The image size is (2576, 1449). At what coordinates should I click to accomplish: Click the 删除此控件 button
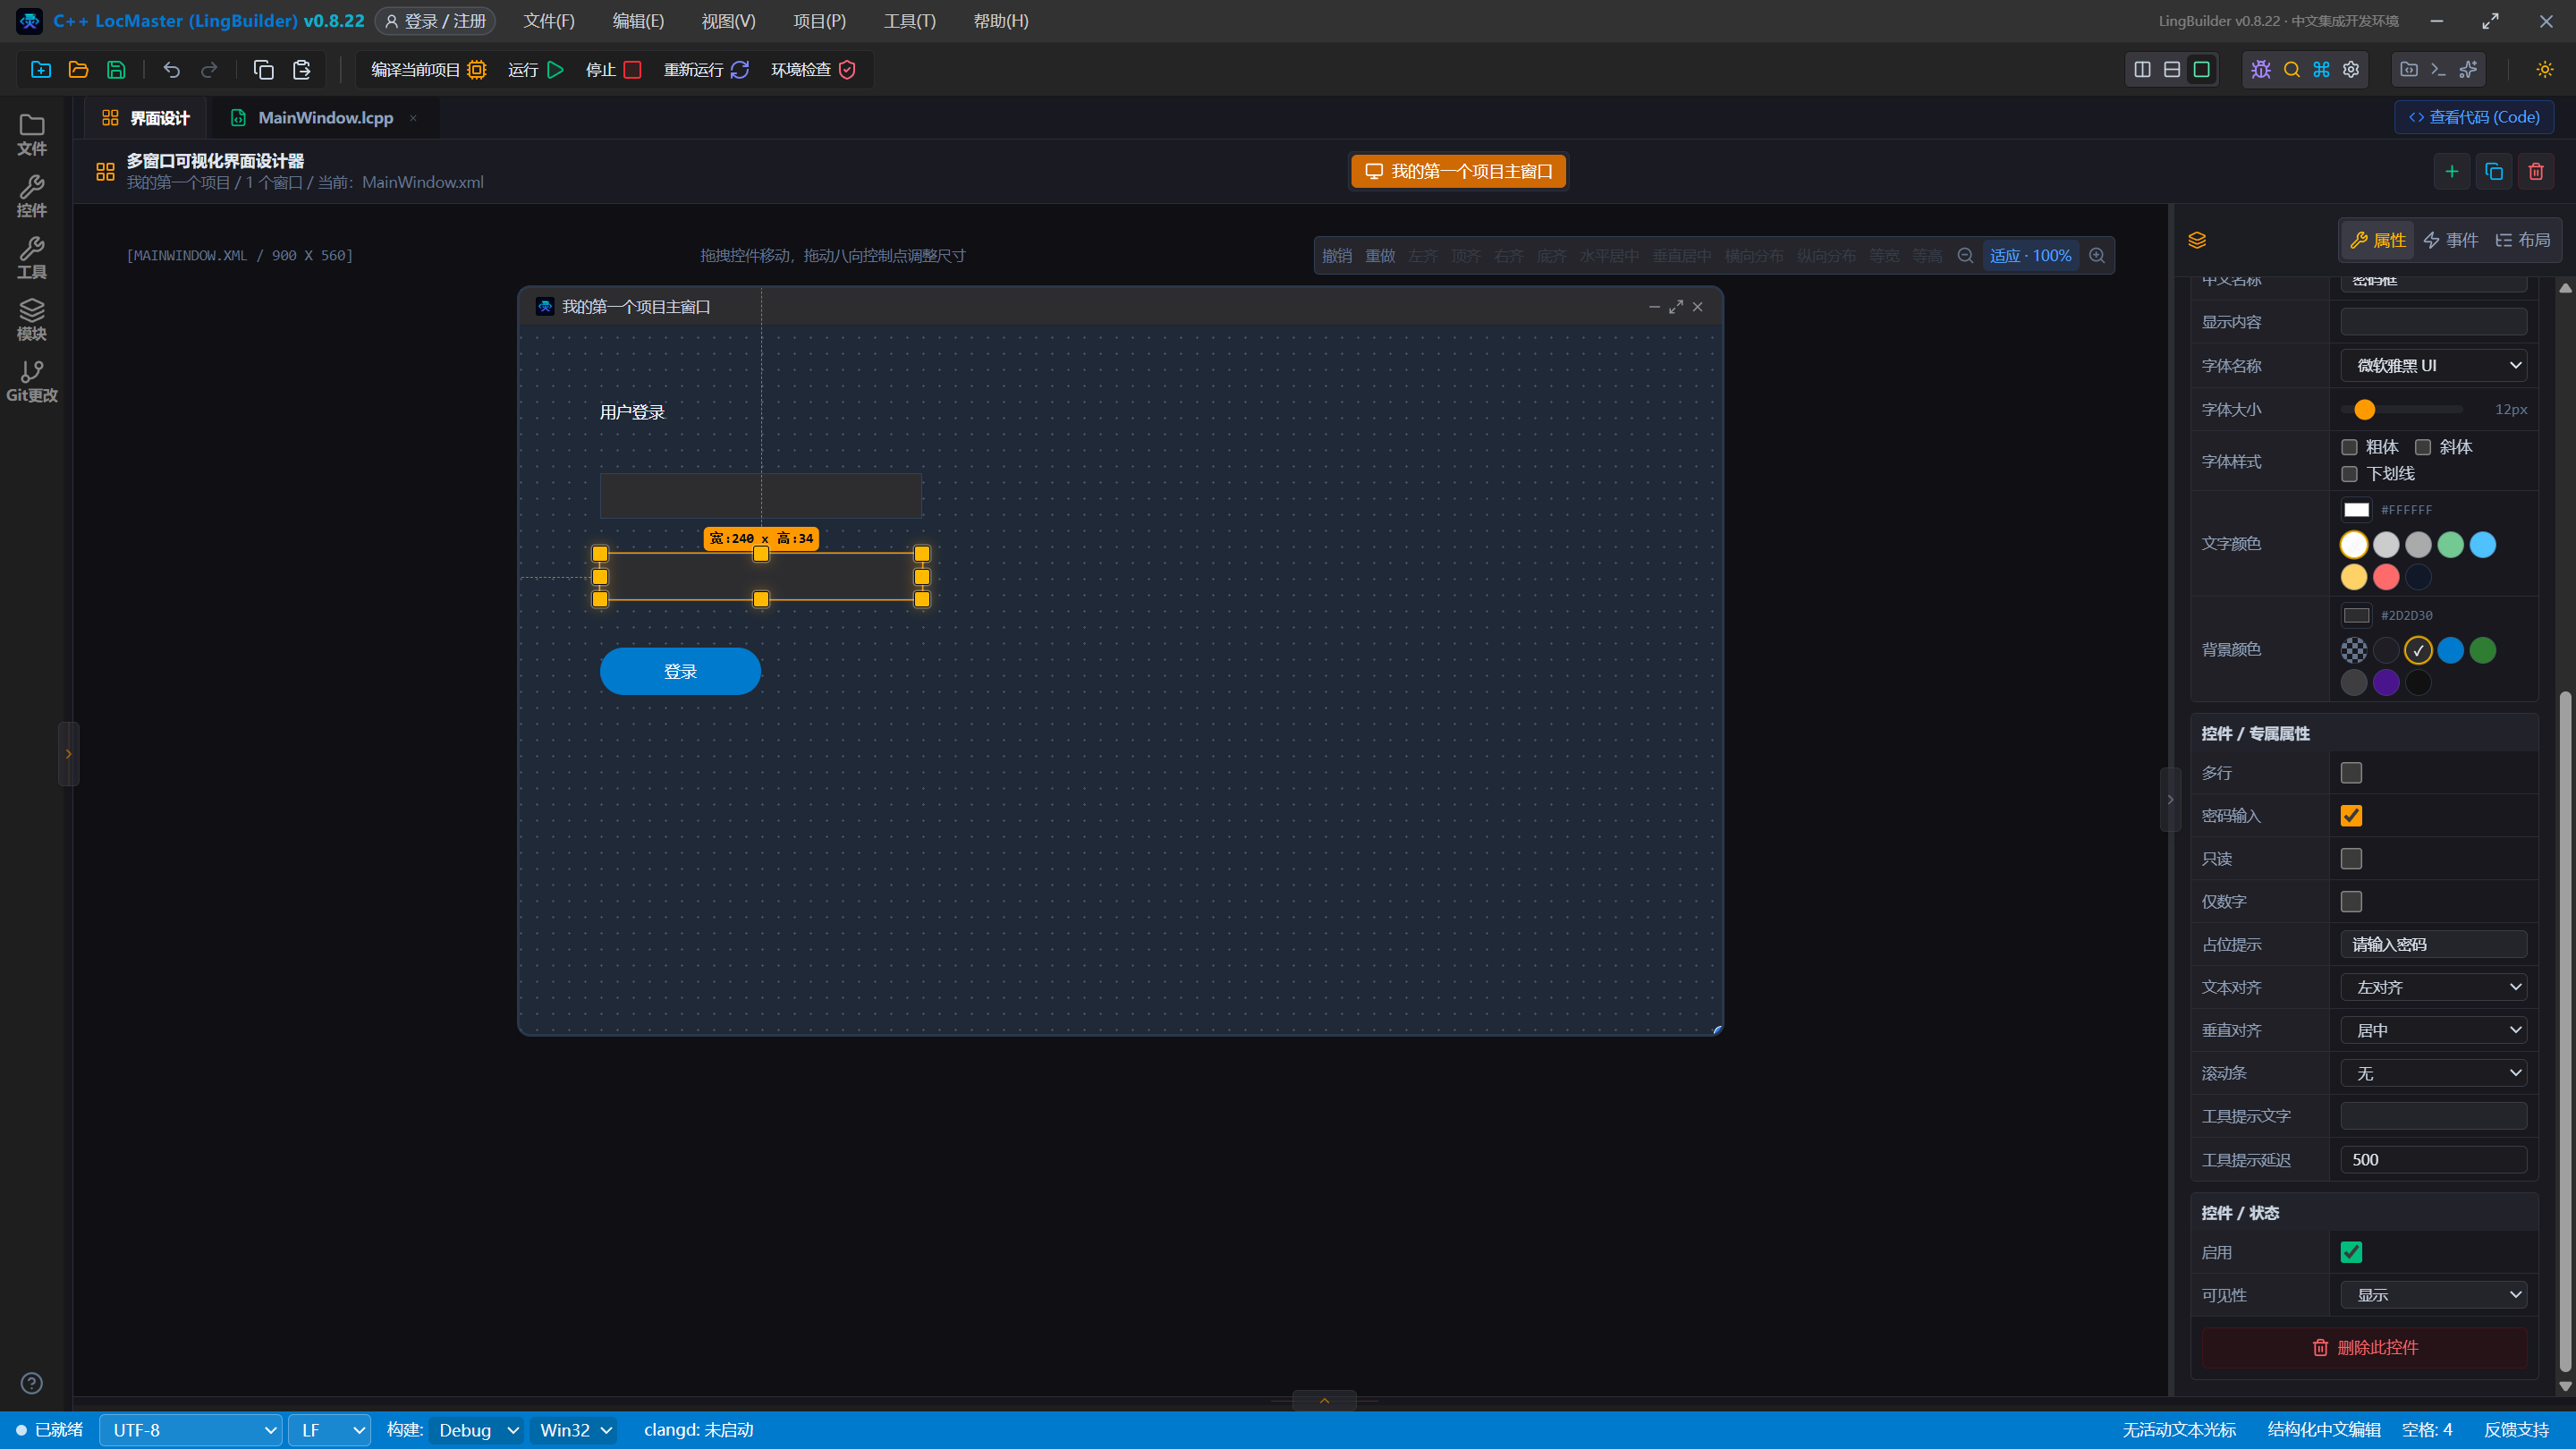coord(2365,1348)
